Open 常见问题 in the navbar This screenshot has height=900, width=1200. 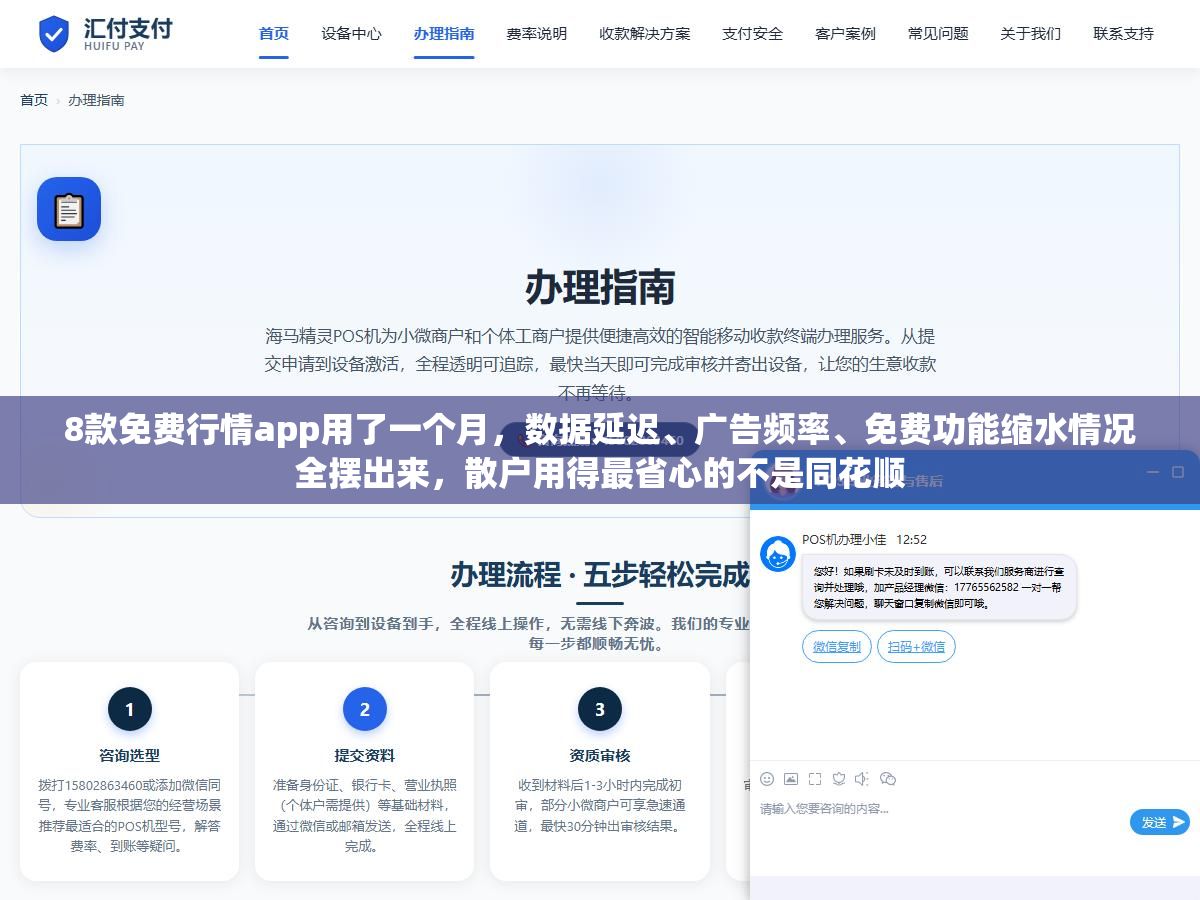938,34
